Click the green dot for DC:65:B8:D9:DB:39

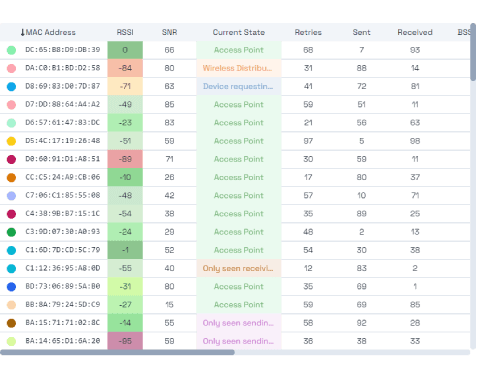click(11, 50)
